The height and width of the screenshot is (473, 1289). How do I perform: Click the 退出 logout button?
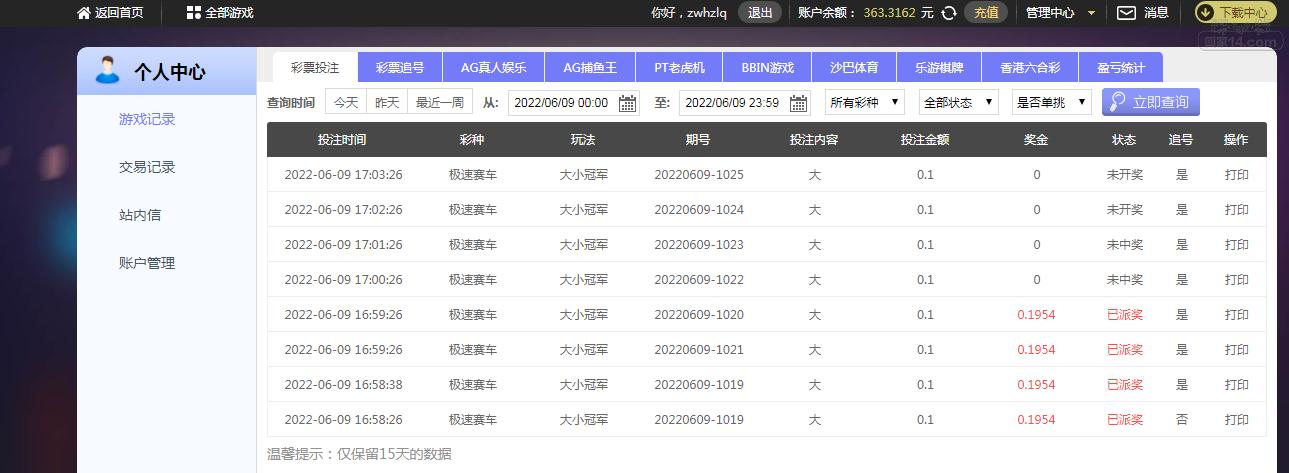[x=760, y=13]
